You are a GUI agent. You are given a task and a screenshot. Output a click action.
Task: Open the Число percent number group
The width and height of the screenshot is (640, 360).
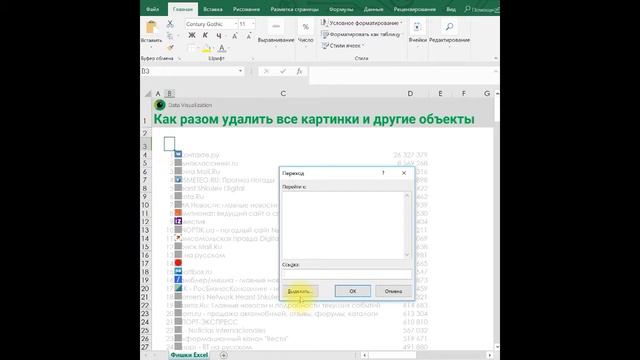(x=305, y=32)
